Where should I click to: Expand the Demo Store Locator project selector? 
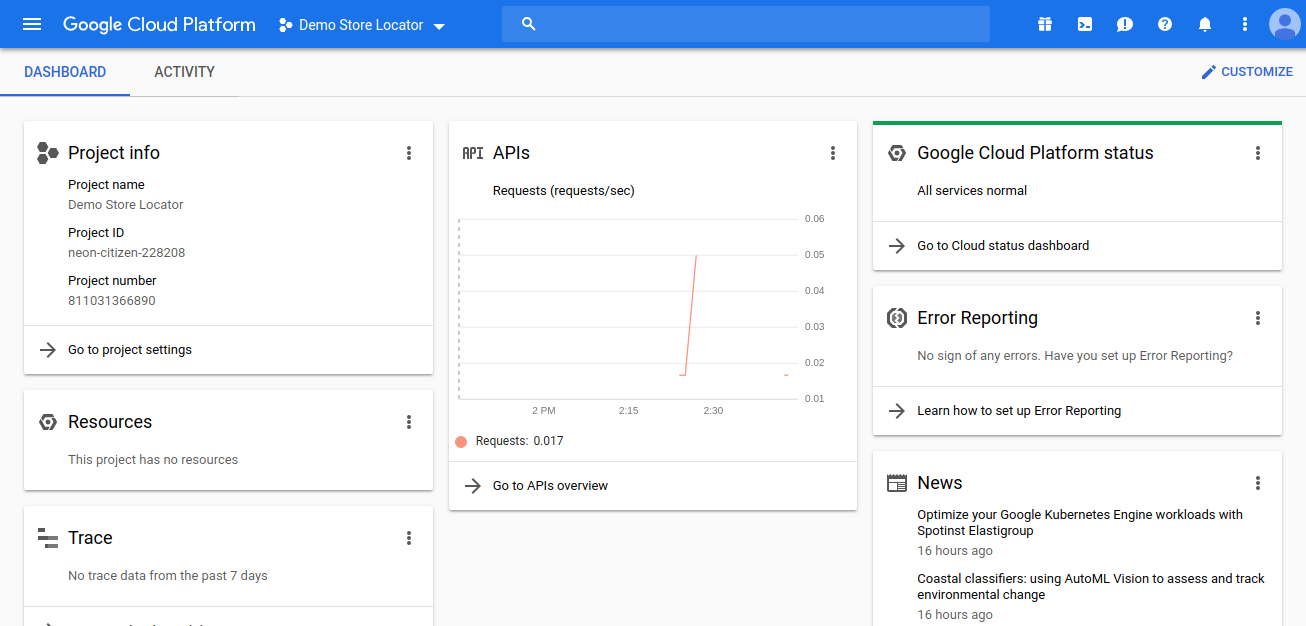362,25
